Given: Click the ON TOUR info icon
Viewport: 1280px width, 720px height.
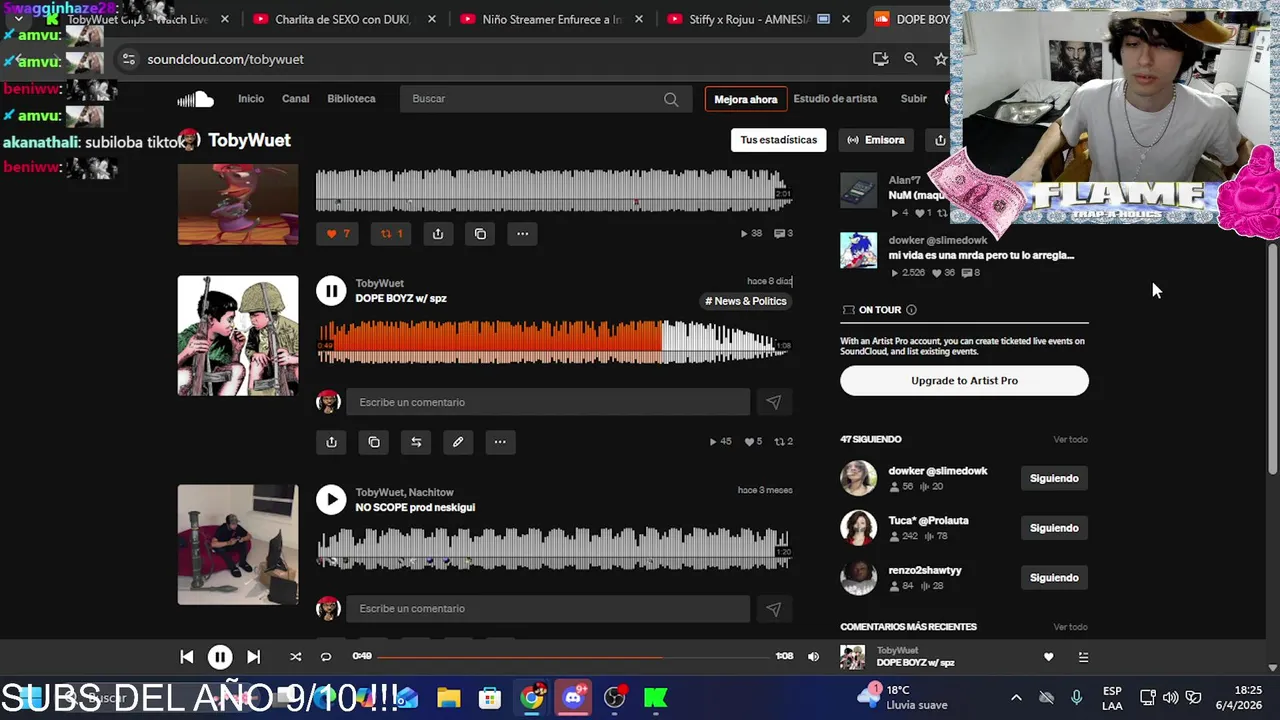Looking at the screenshot, I should (x=911, y=310).
